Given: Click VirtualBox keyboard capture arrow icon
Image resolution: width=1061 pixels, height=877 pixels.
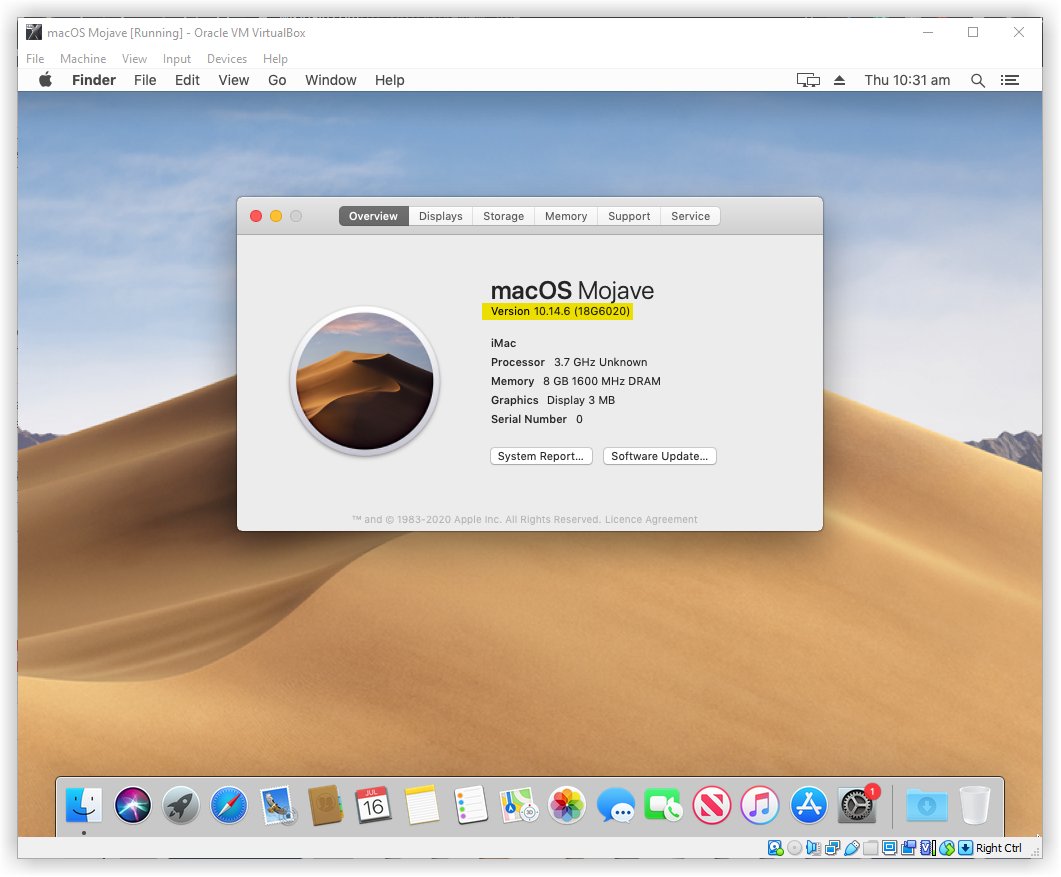Looking at the screenshot, I should [966, 848].
